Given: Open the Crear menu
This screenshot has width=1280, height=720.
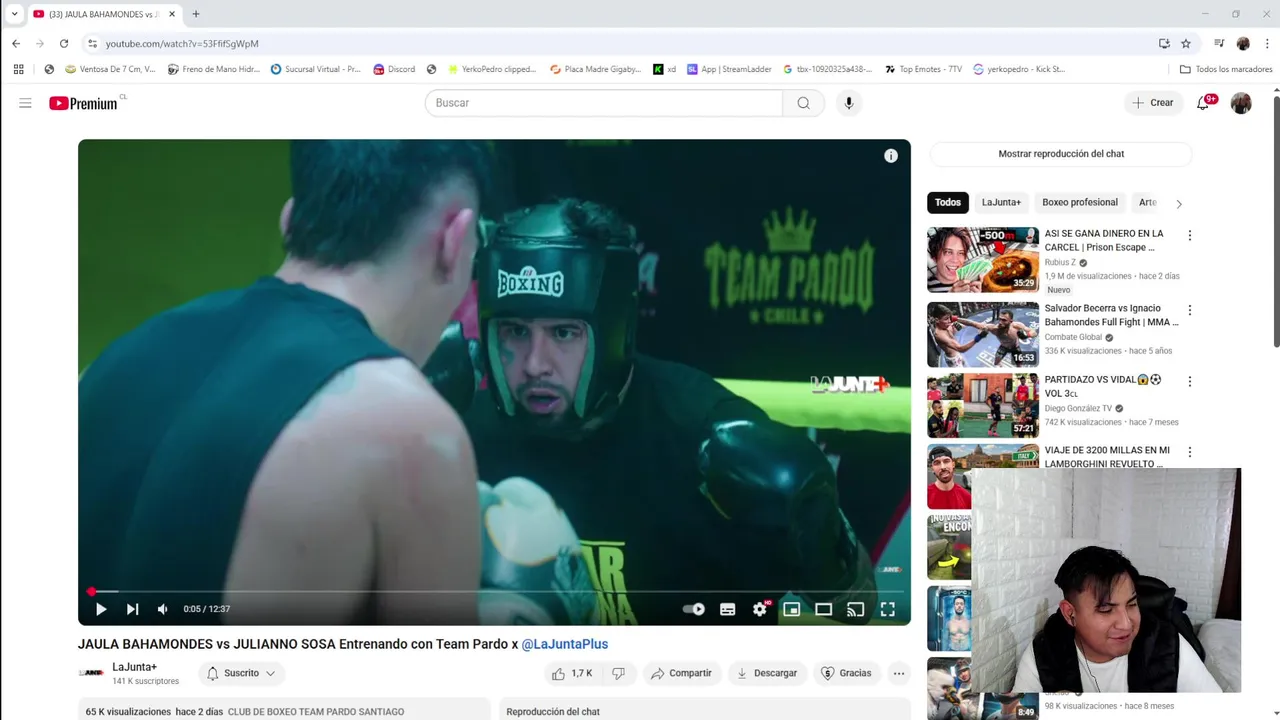Looking at the screenshot, I should coord(1153,103).
